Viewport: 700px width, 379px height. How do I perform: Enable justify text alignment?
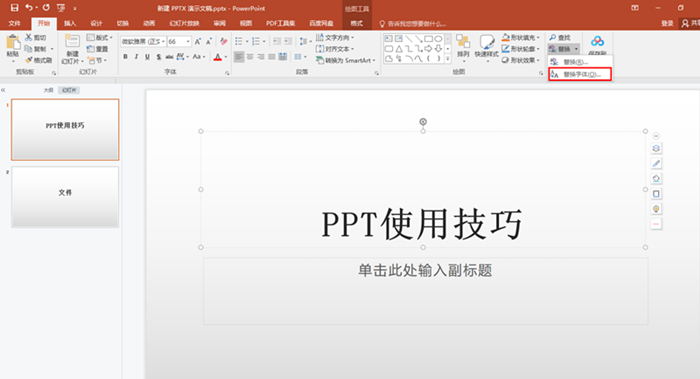tap(272, 57)
